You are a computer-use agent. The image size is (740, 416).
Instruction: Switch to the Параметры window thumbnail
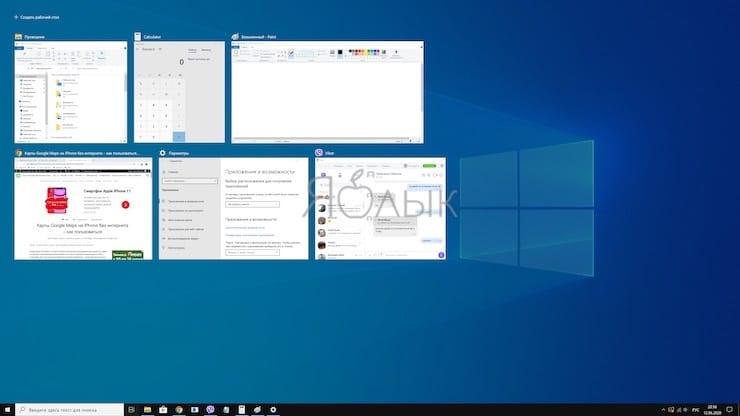[x=234, y=208]
